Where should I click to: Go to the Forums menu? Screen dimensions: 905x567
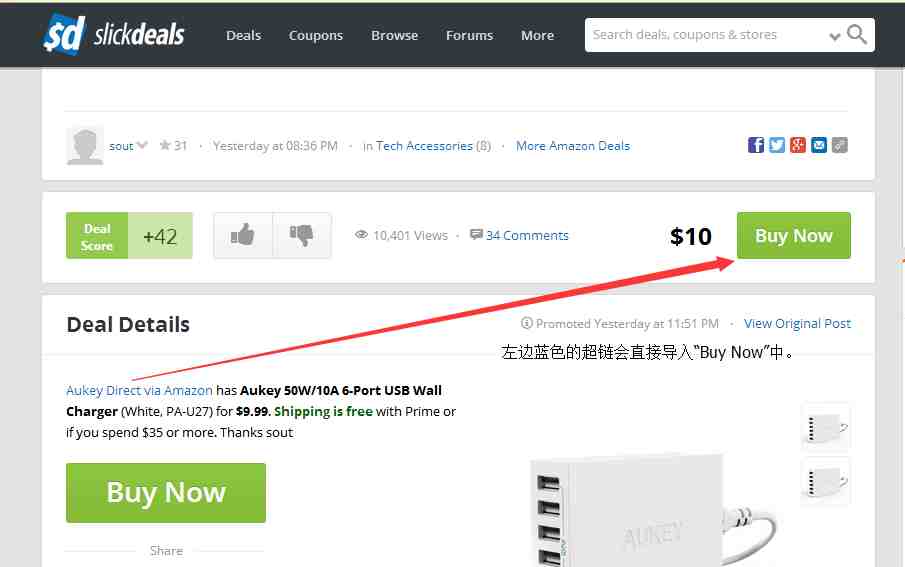[469, 35]
